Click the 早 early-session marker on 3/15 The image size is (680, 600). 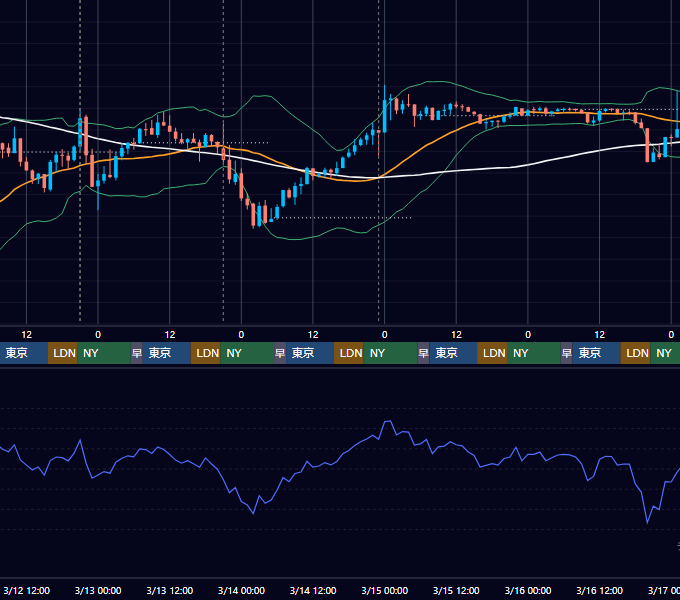423,353
